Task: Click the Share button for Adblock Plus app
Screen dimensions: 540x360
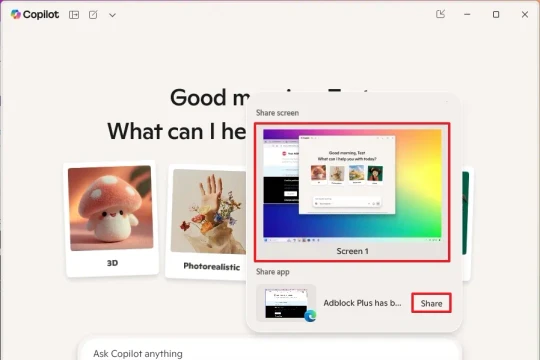Action: tap(431, 303)
